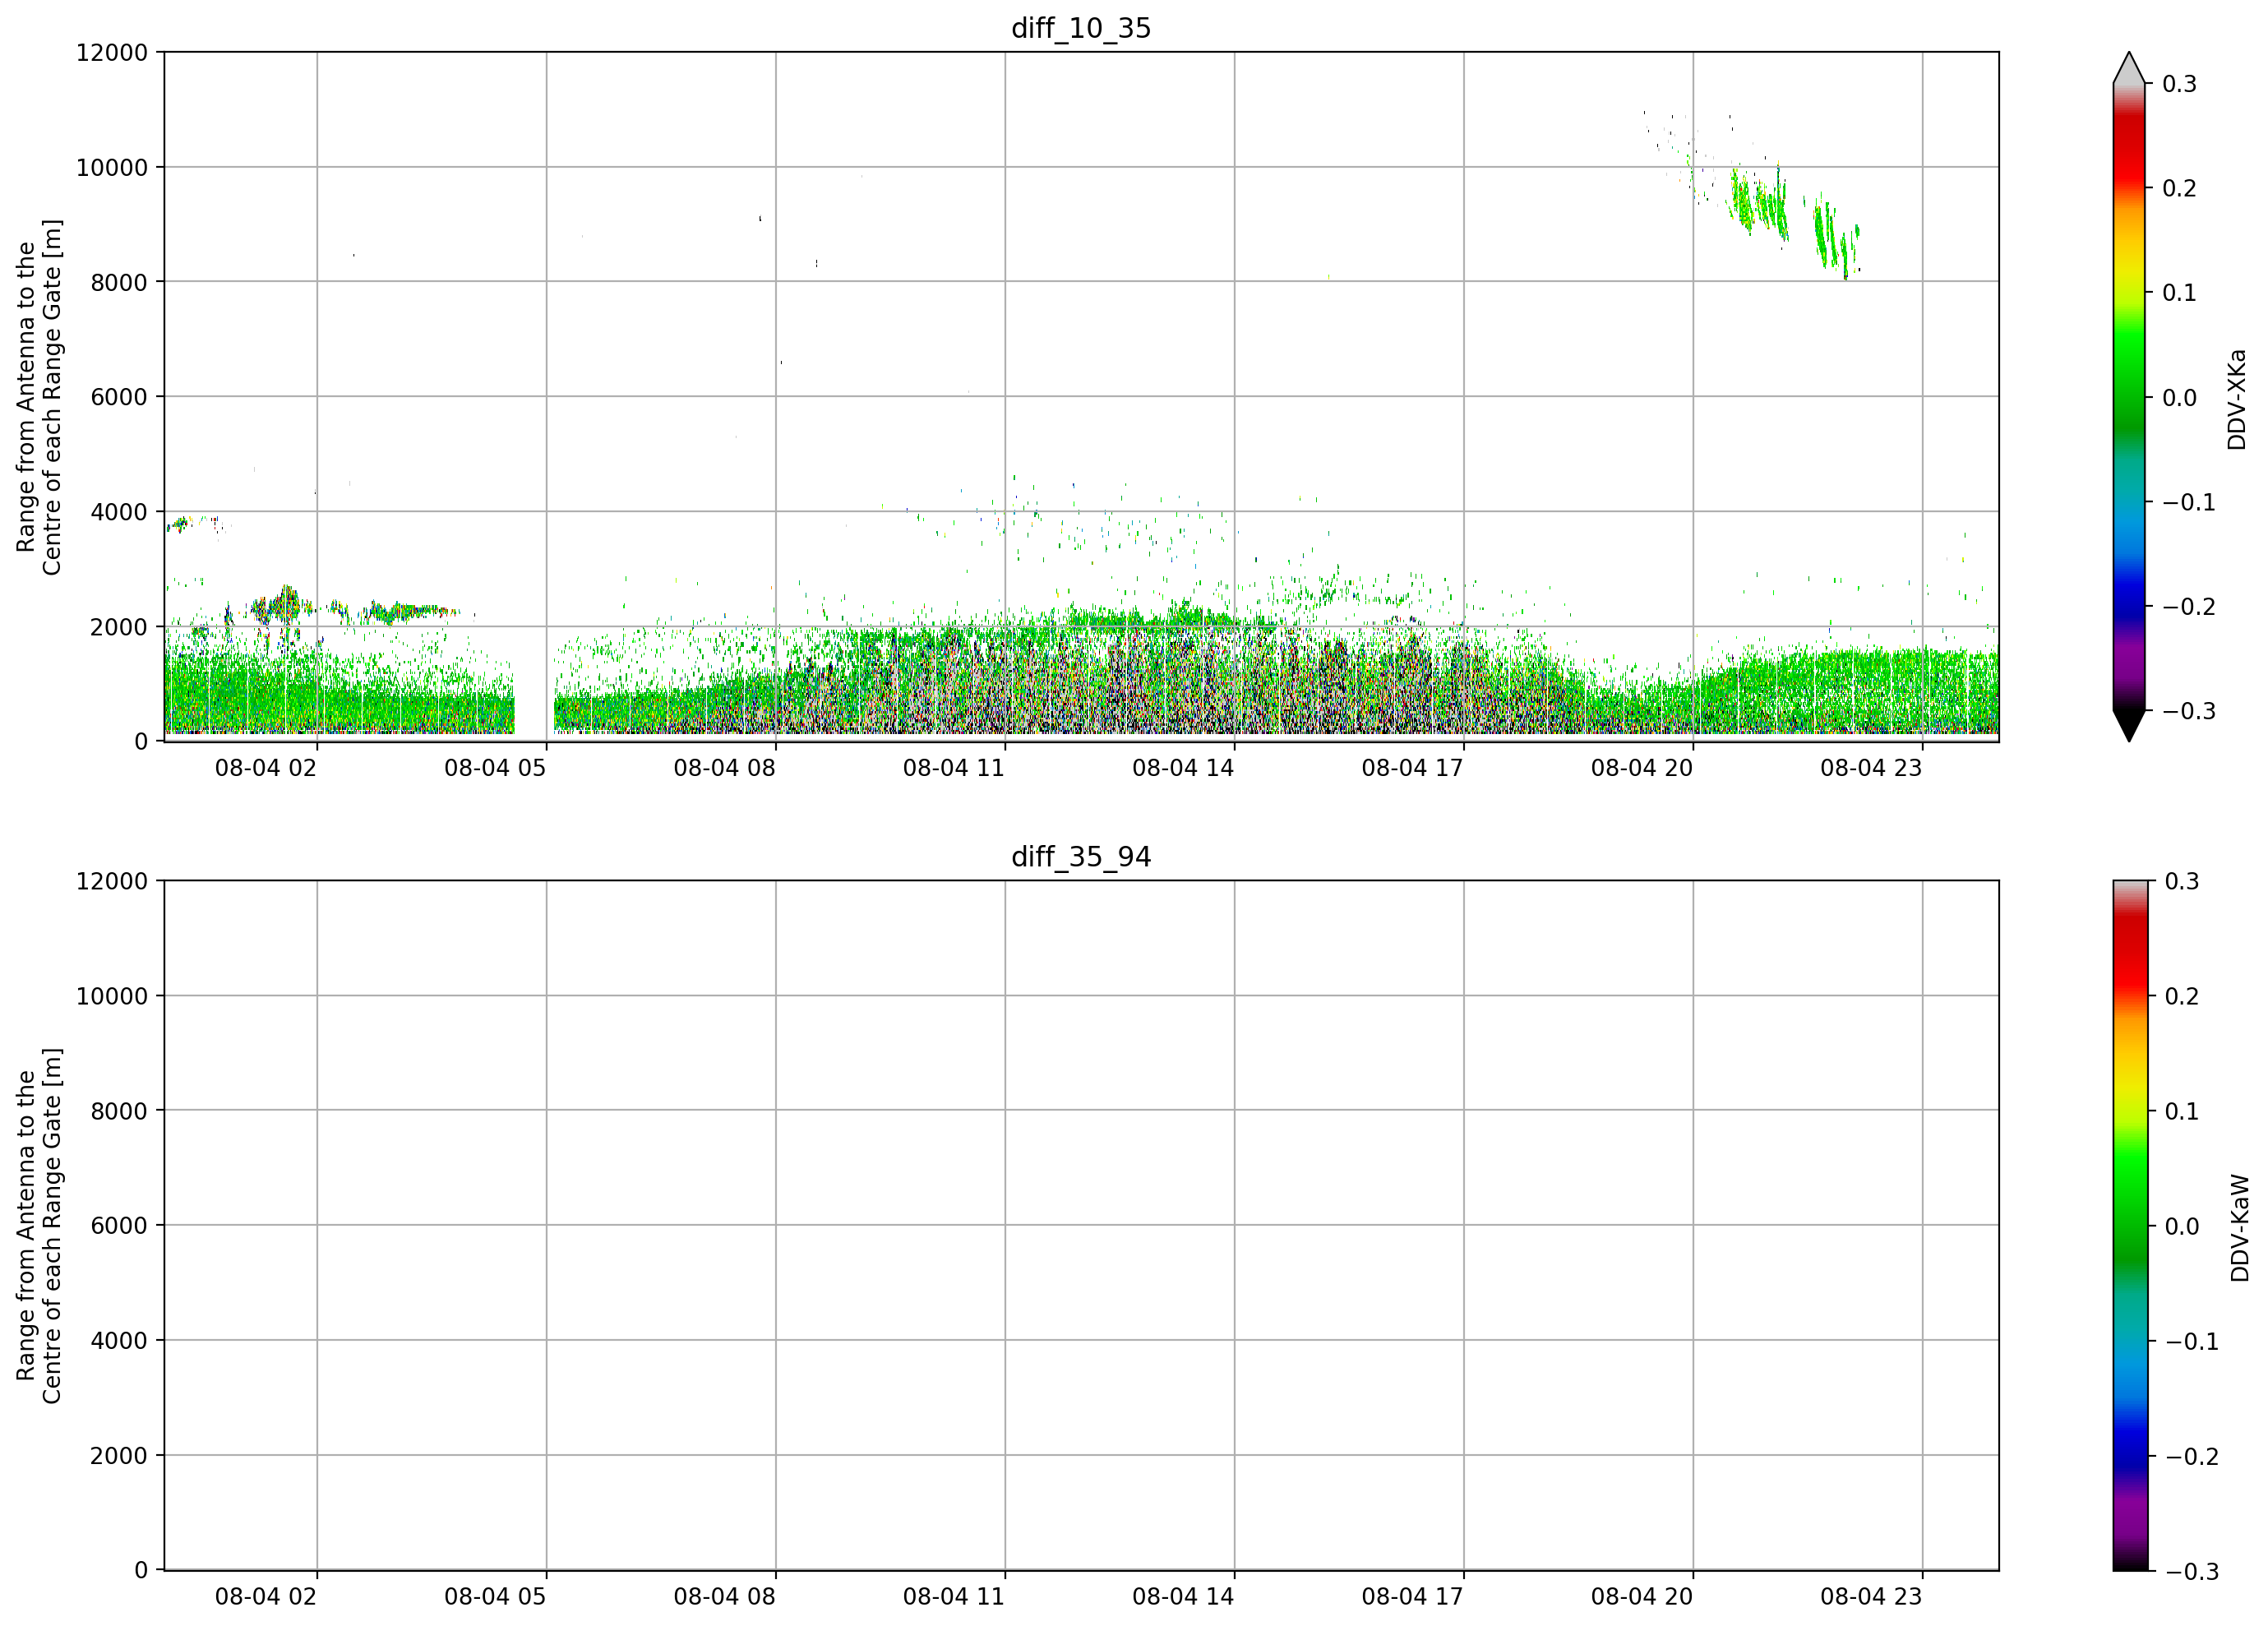The image size is (2268, 1626).
Task: Click the 0.0 tick on DDV-KaW colorbar
Action: [x=2181, y=1226]
